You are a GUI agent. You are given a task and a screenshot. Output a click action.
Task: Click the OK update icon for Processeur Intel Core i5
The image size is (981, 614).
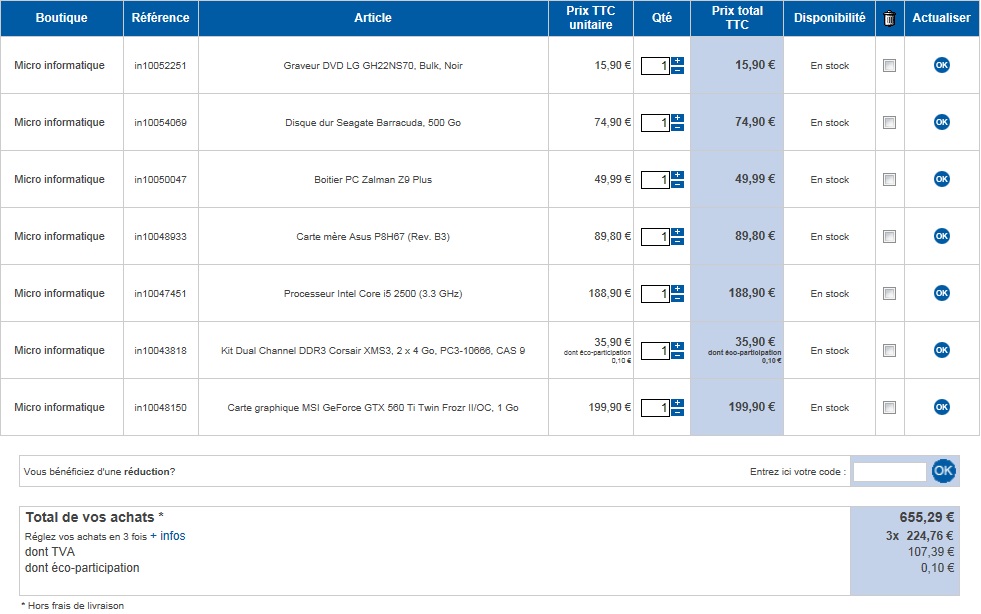941,293
